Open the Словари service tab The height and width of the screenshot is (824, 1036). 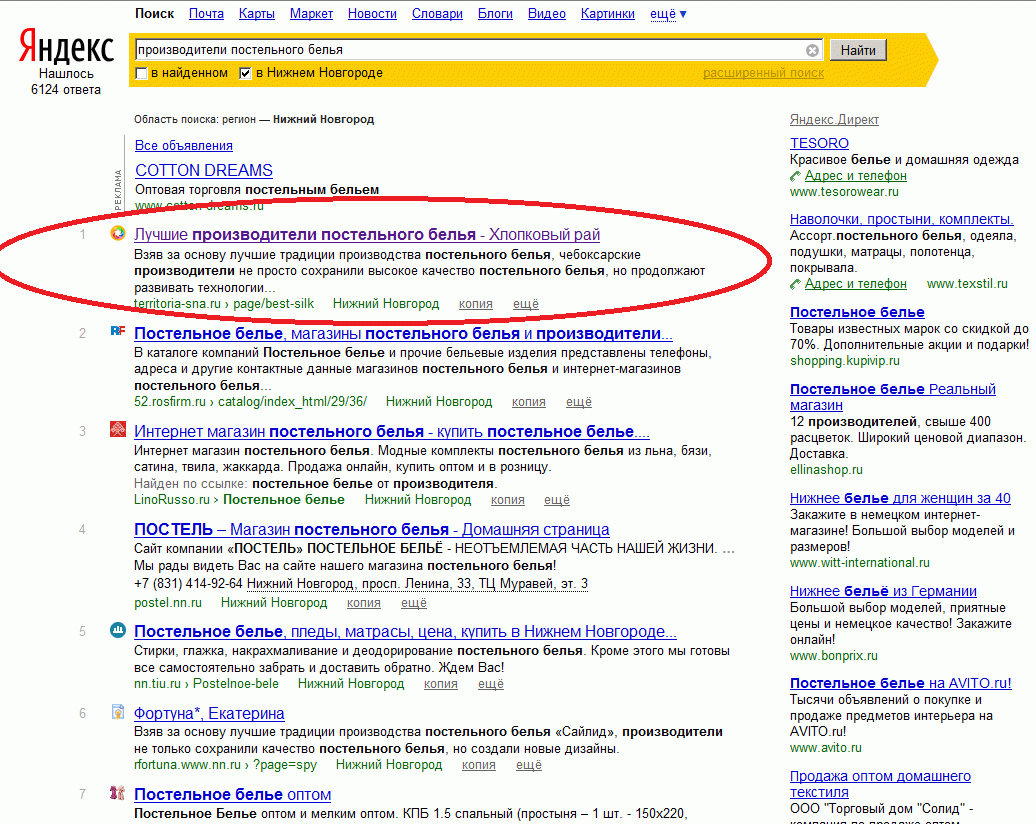point(437,14)
